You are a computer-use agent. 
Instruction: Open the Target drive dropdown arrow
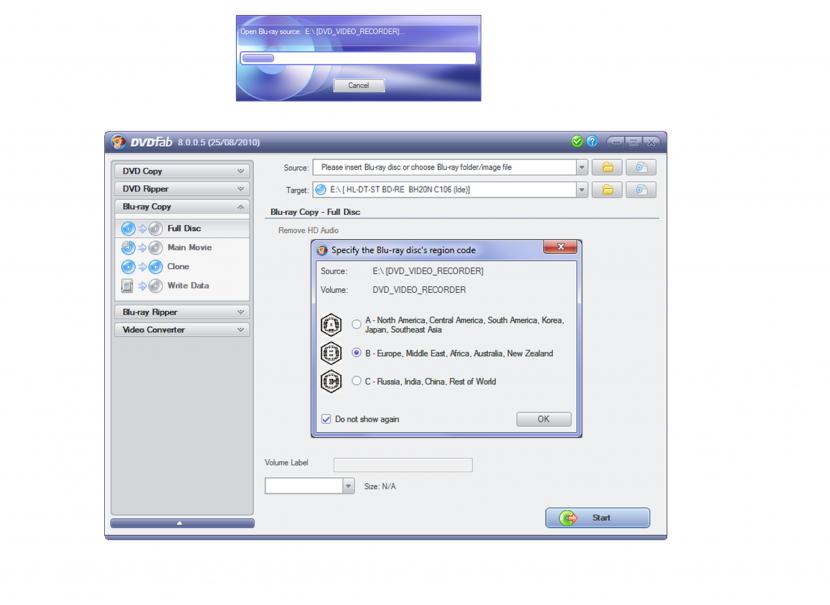(582, 189)
